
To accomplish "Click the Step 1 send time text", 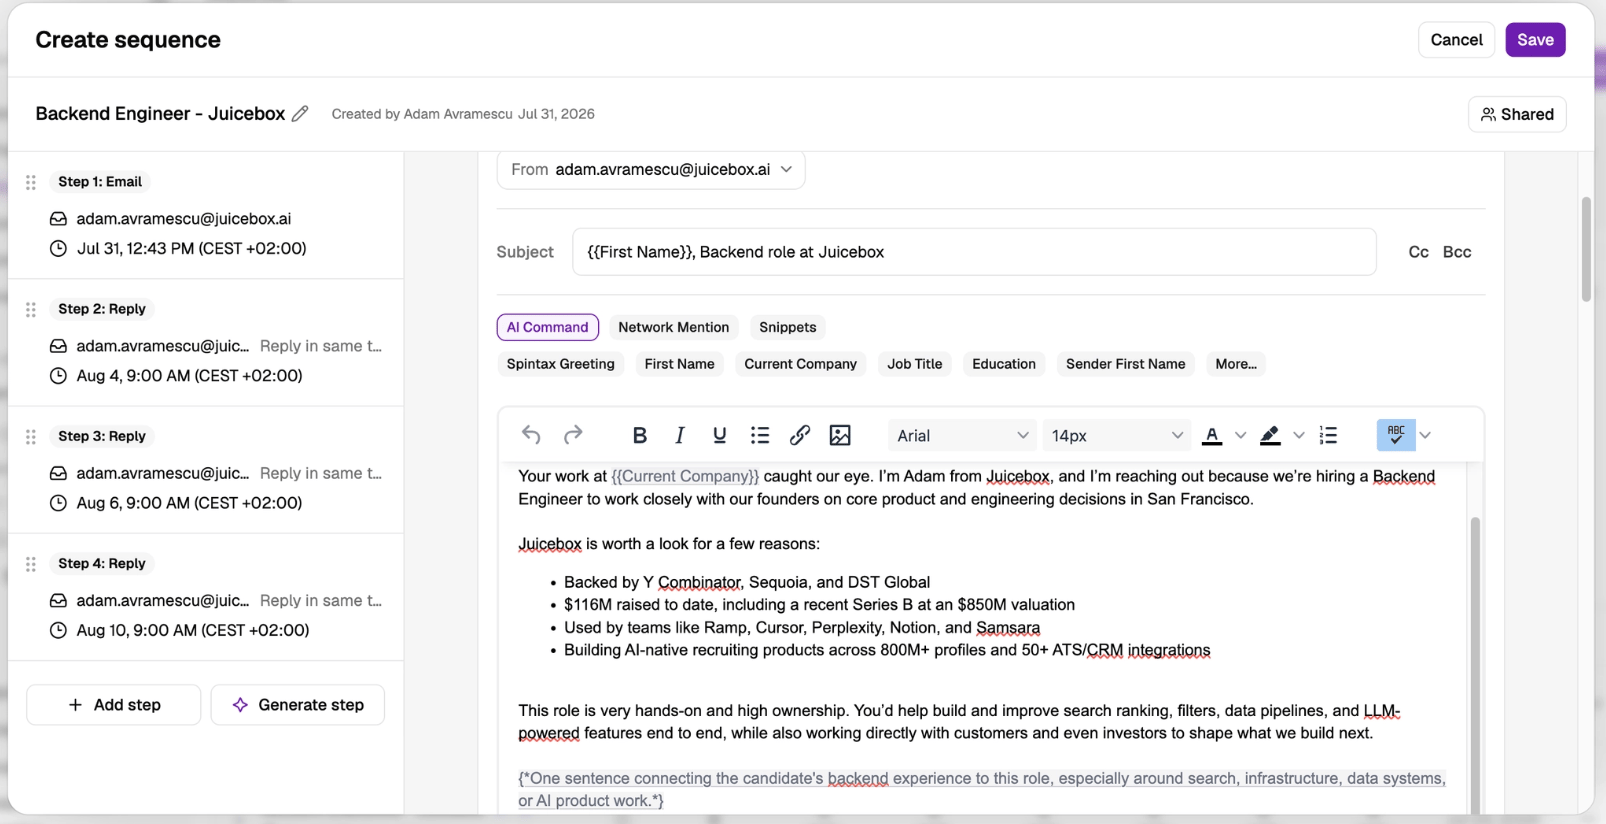I will pos(192,248).
